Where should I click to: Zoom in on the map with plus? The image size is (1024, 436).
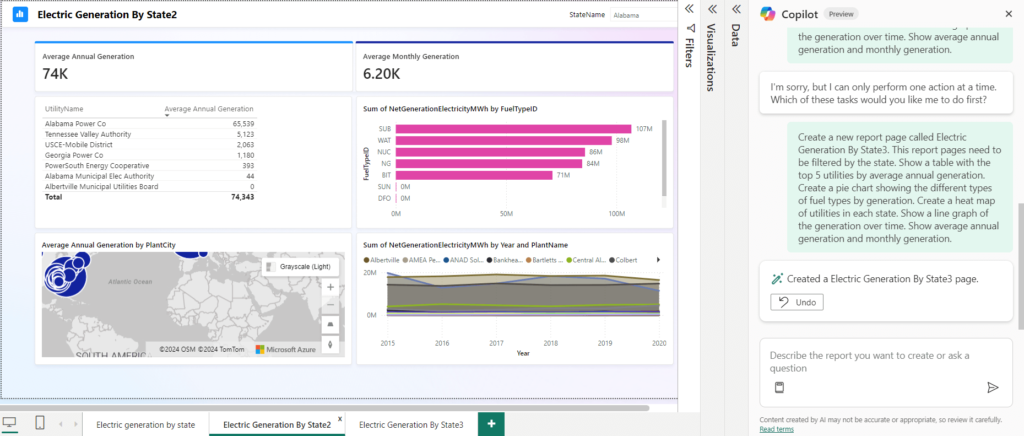click(x=331, y=286)
